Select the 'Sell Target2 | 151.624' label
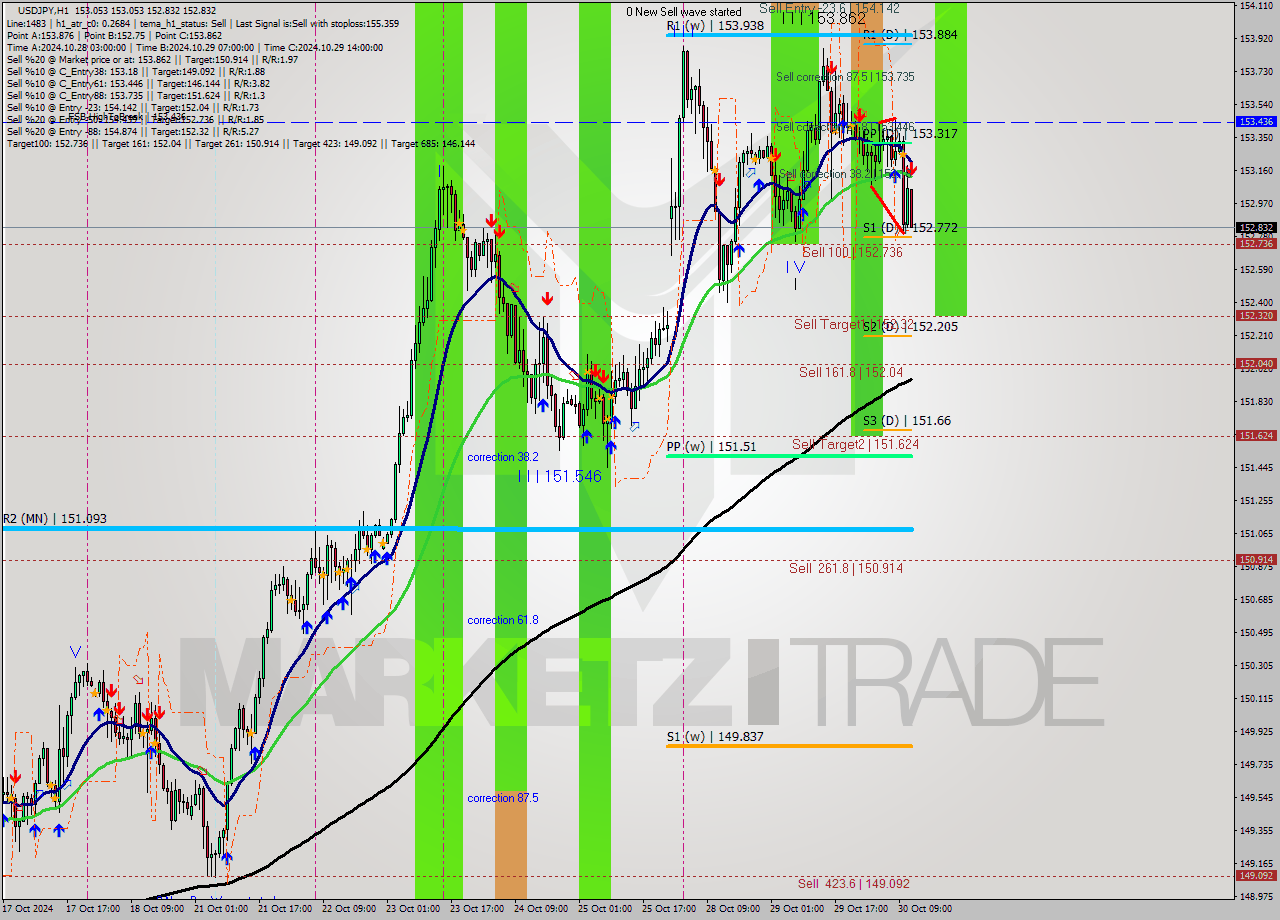The image size is (1280, 920). [855, 444]
